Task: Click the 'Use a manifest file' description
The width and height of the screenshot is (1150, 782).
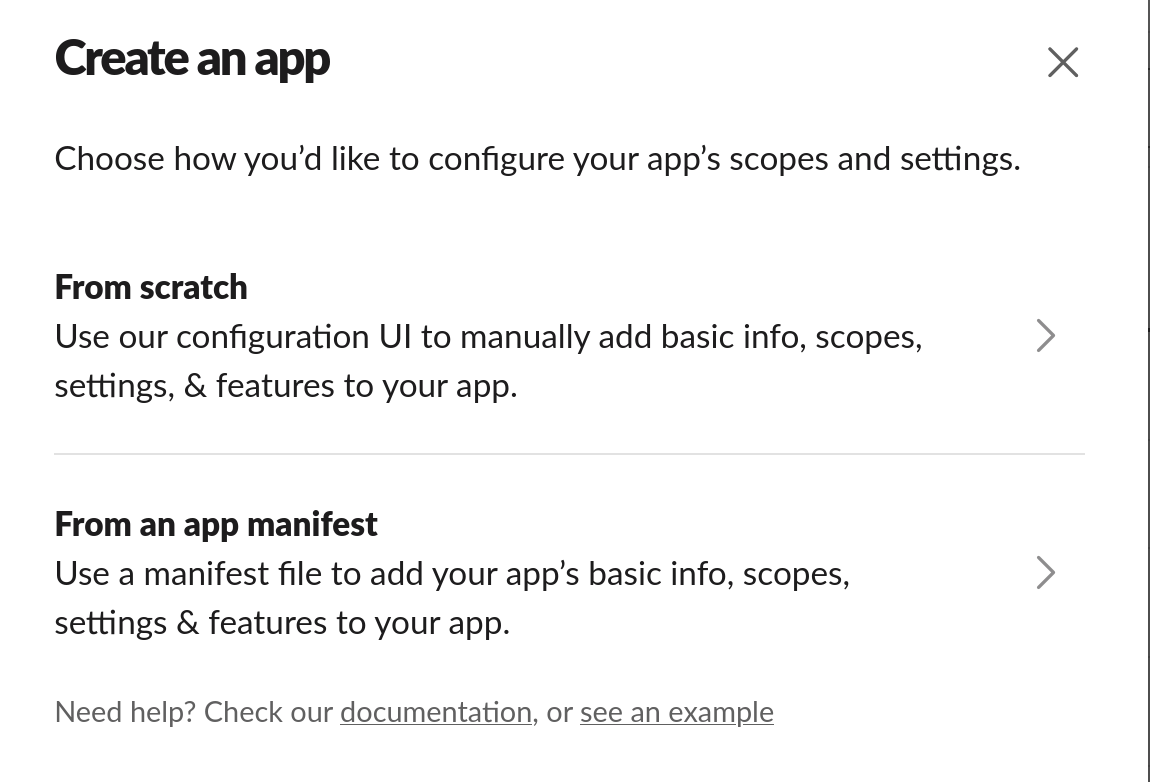Action: click(452, 574)
